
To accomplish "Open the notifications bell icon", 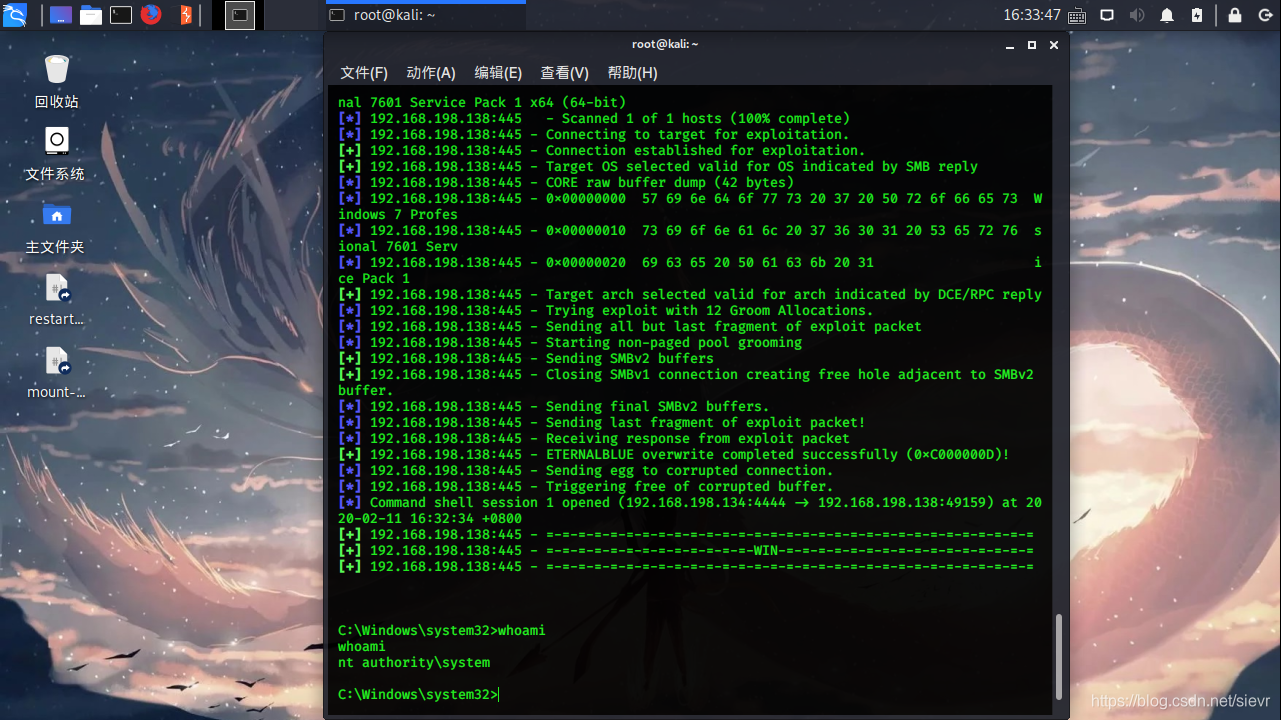I will (1167, 15).
